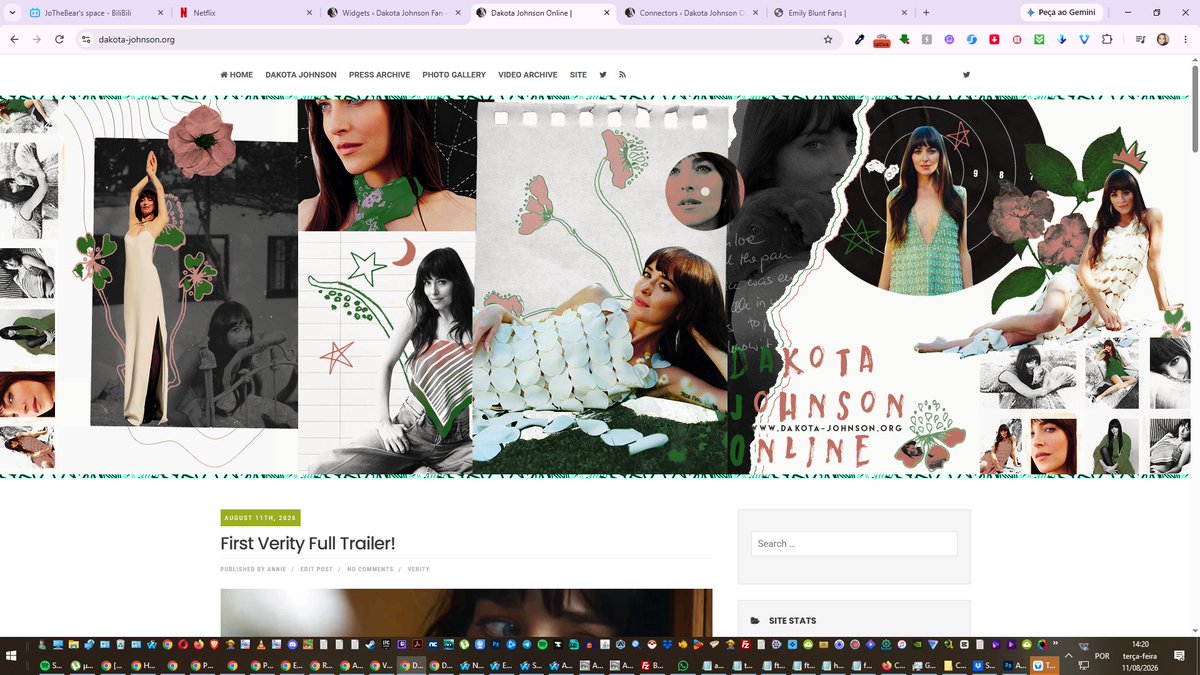Launch Steam from the taskbar toolbar
This screenshot has height=675, width=1200.
(369, 644)
